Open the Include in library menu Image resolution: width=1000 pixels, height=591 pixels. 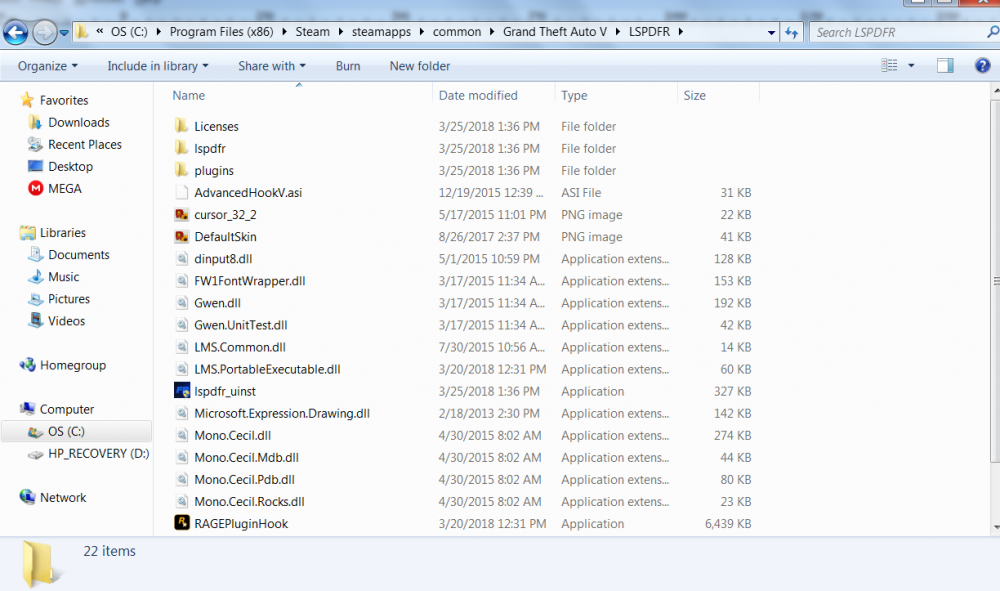(158, 66)
